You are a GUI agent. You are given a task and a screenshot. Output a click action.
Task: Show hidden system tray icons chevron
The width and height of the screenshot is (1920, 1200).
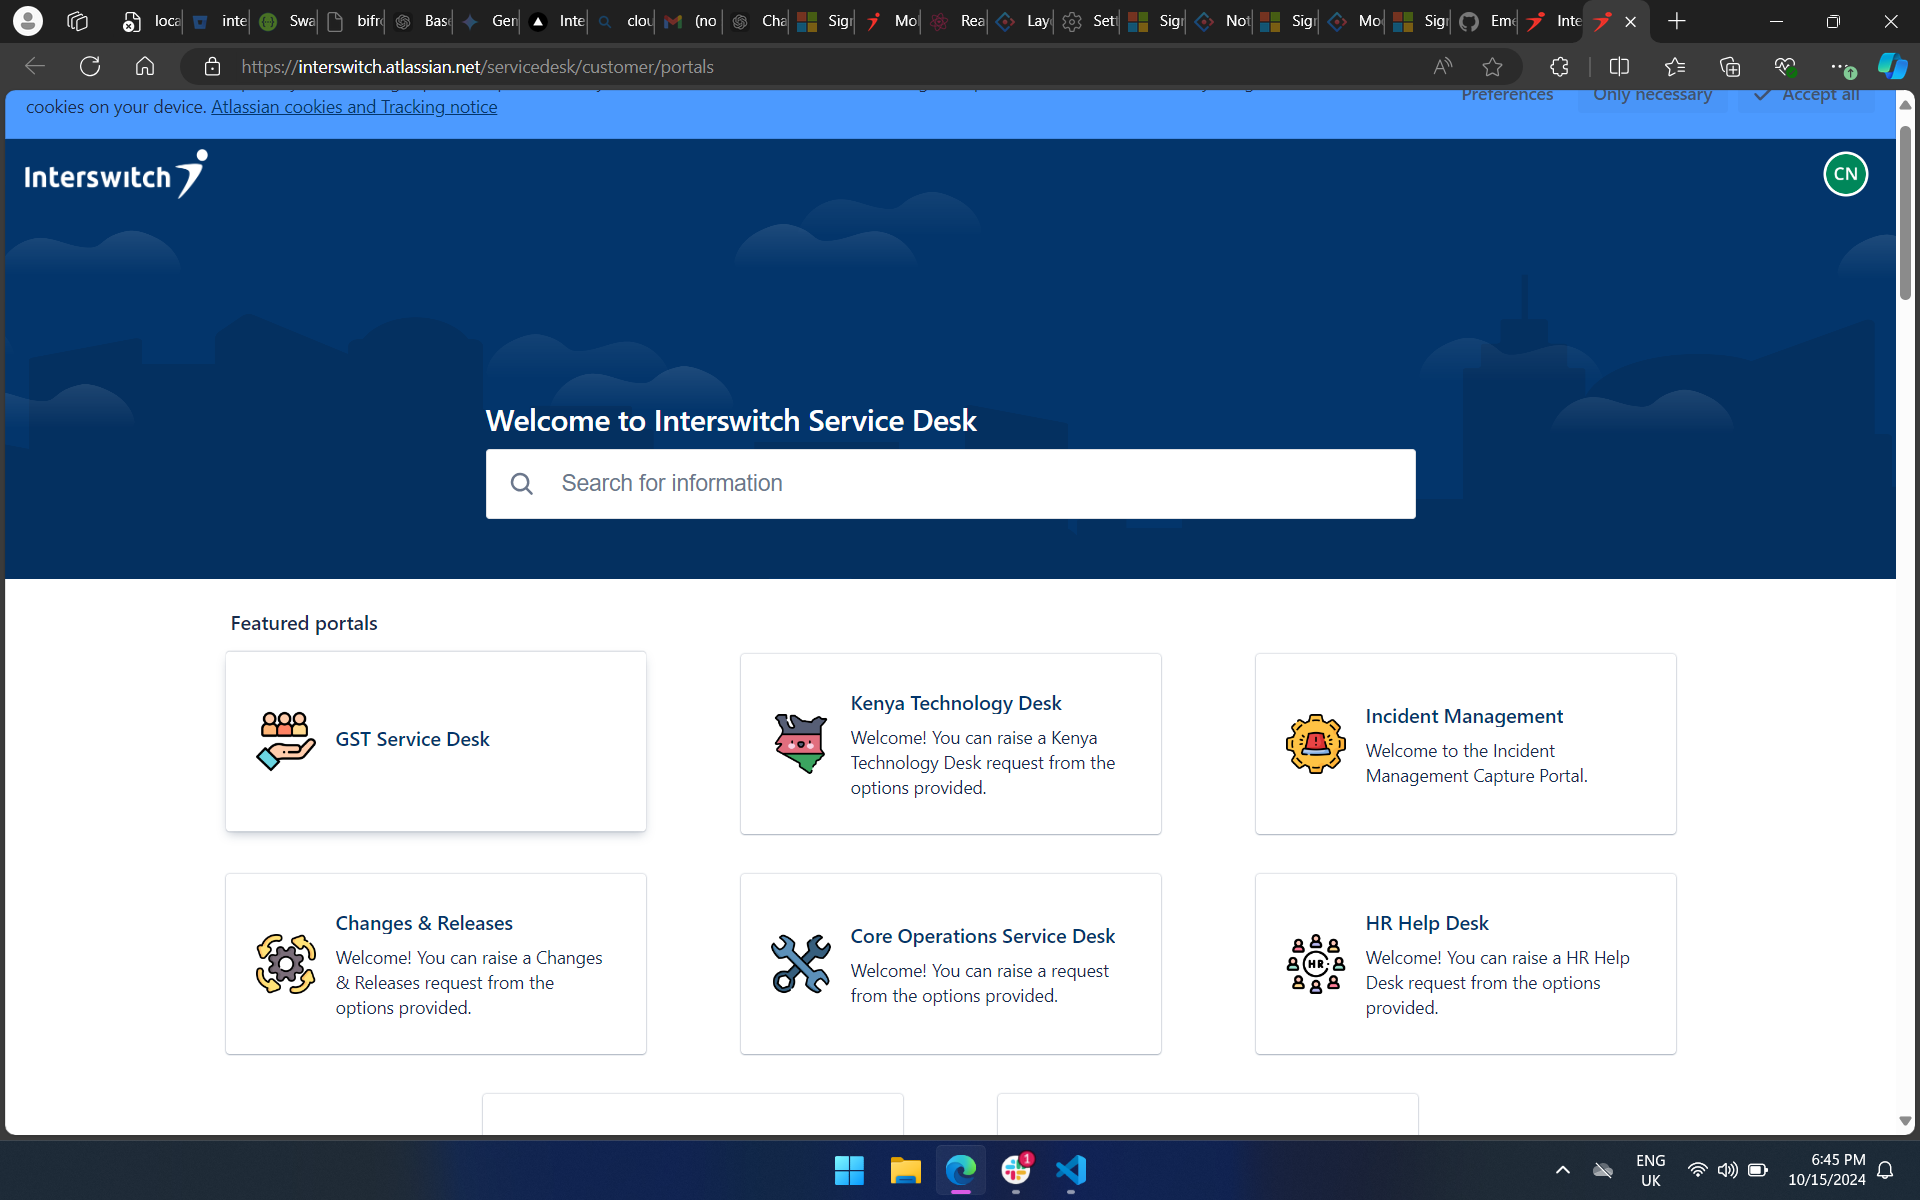[x=1562, y=1170]
